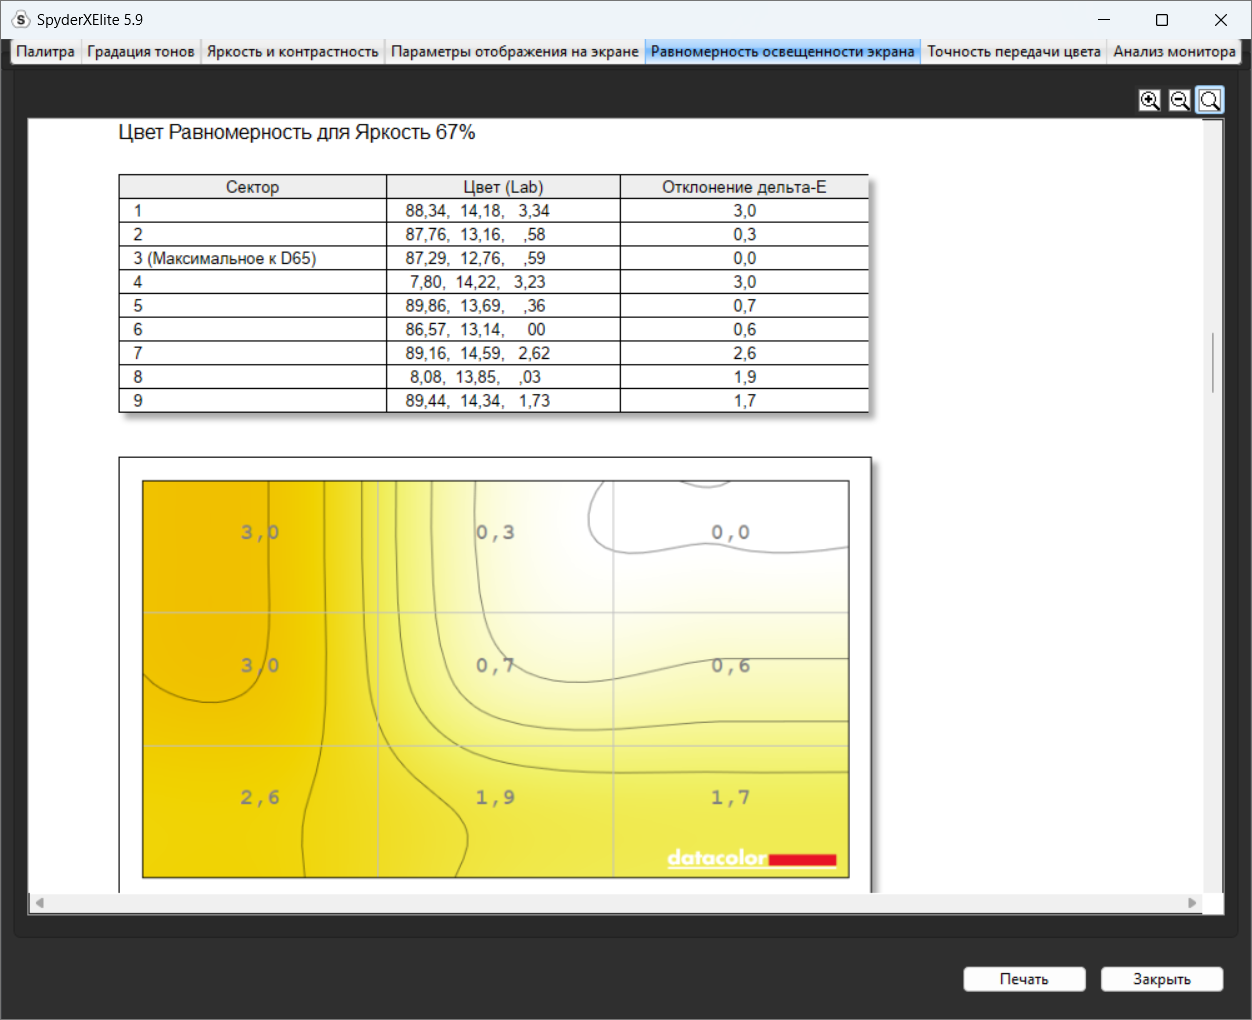Click the vertical scrollbar thumb of report

point(1213,362)
